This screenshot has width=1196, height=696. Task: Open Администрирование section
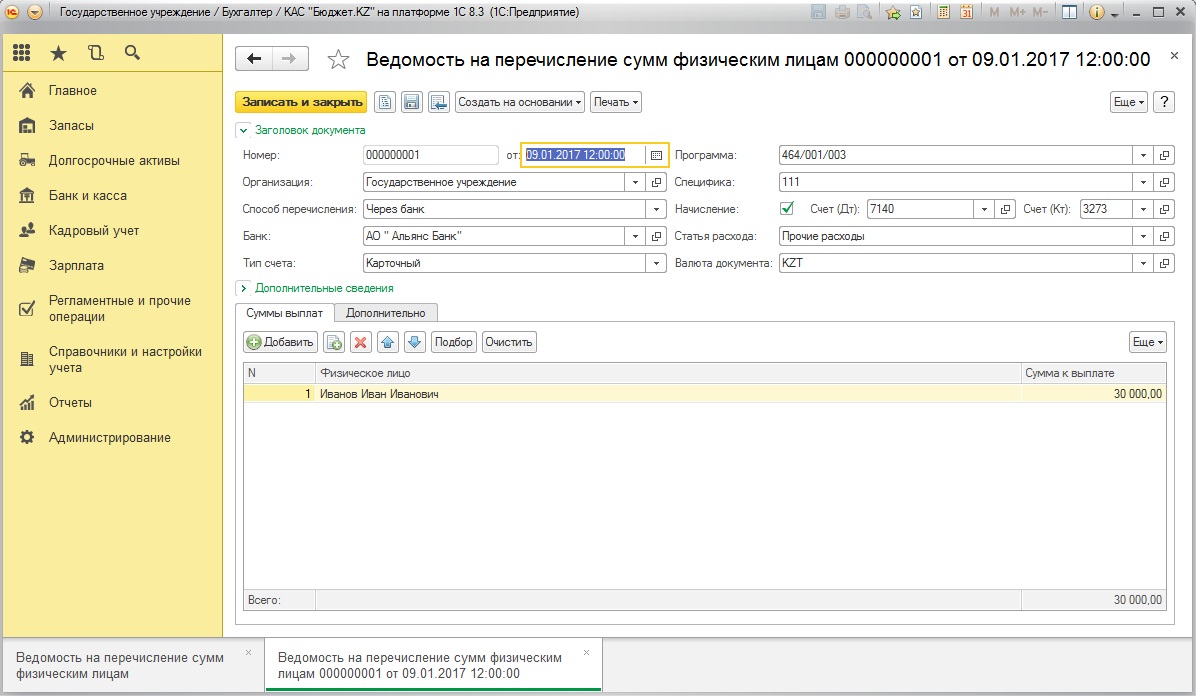click(x=109, y=438)
